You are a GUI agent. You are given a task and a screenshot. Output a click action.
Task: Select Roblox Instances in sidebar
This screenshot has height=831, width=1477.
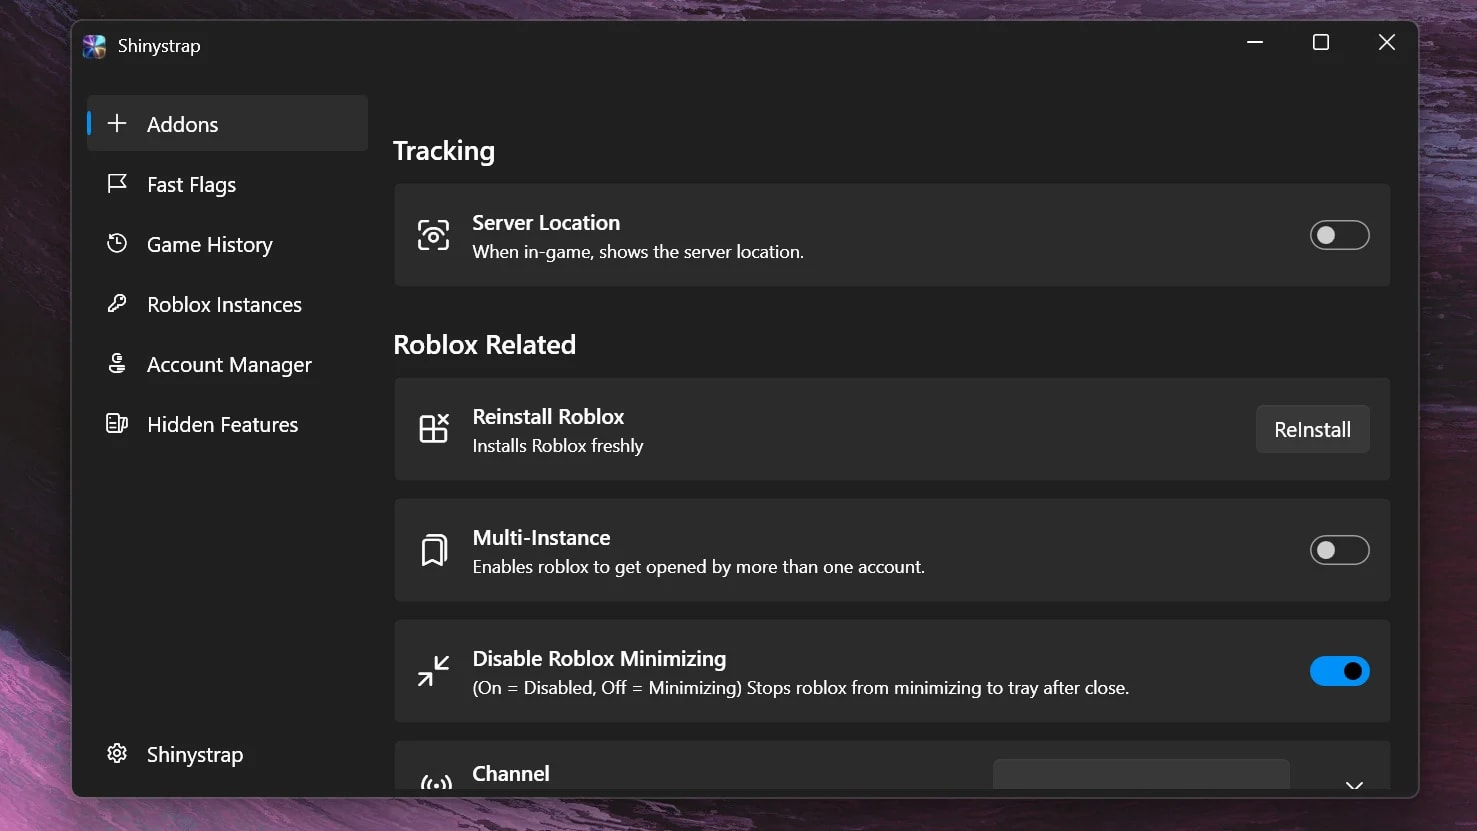(x=228, y=304)
